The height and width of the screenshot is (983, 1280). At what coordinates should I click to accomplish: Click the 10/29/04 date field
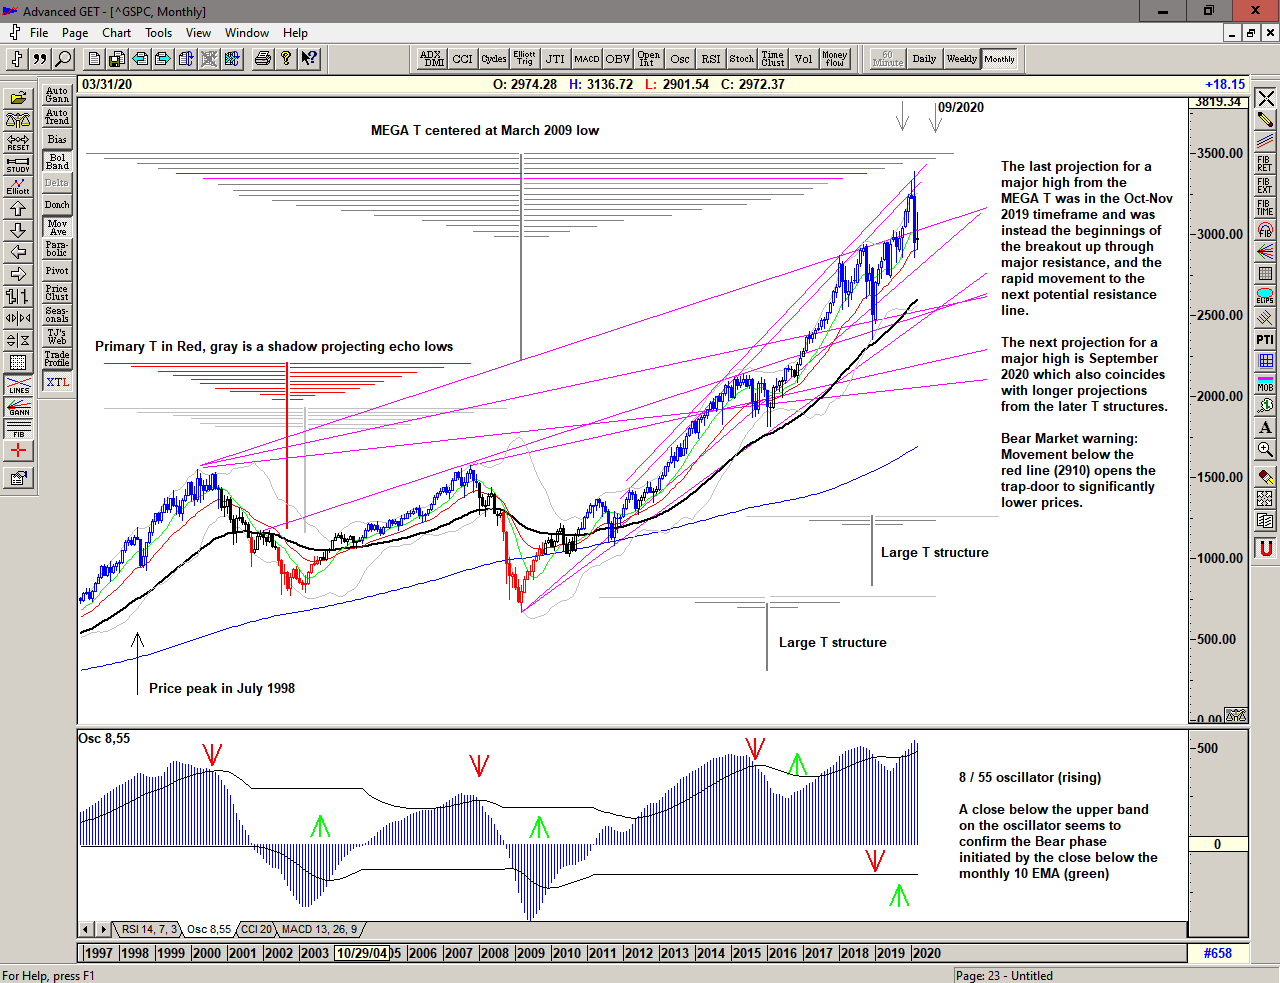click(362, 953)
